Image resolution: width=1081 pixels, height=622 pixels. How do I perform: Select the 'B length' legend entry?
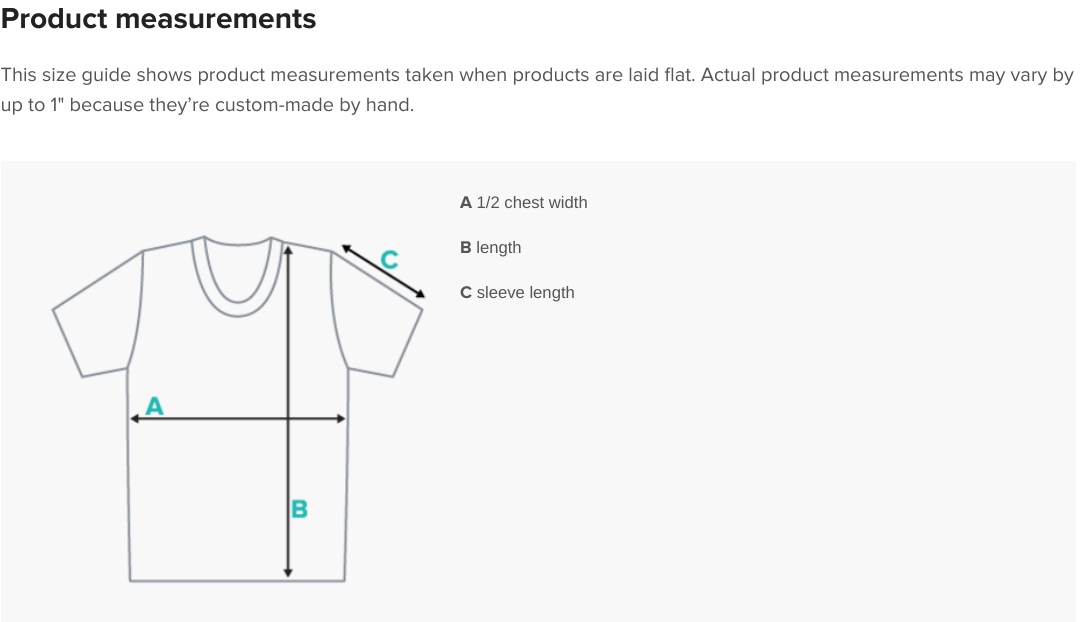[x=491, y=248]
